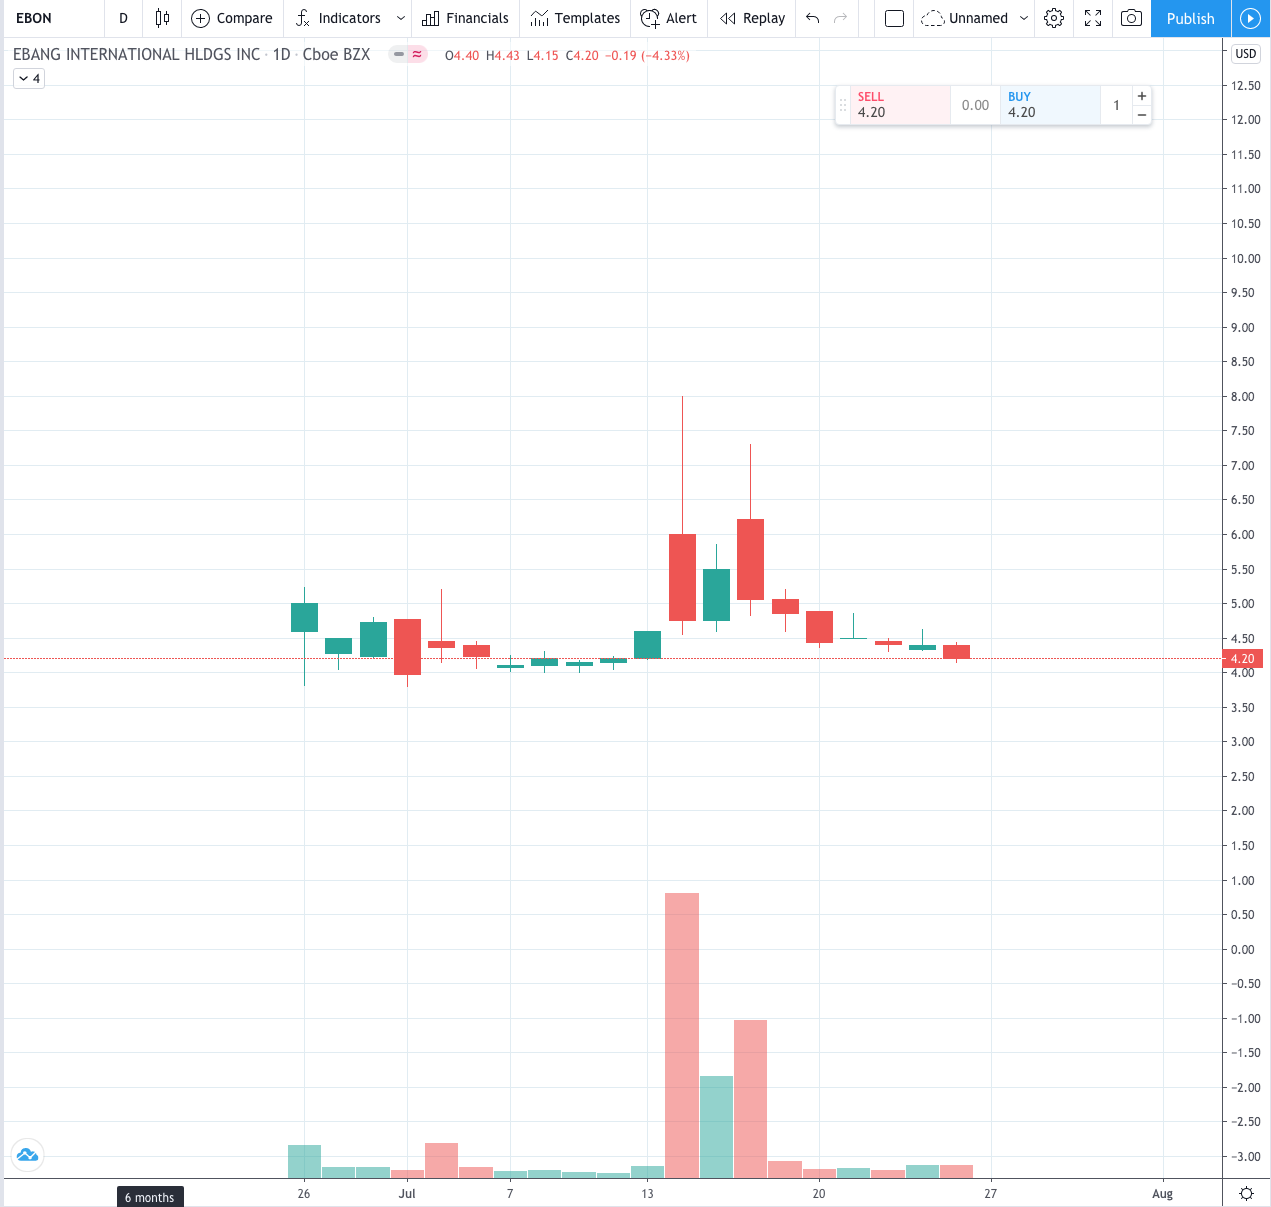Take a chart snapshot with camera icon

pos(1131,18)
